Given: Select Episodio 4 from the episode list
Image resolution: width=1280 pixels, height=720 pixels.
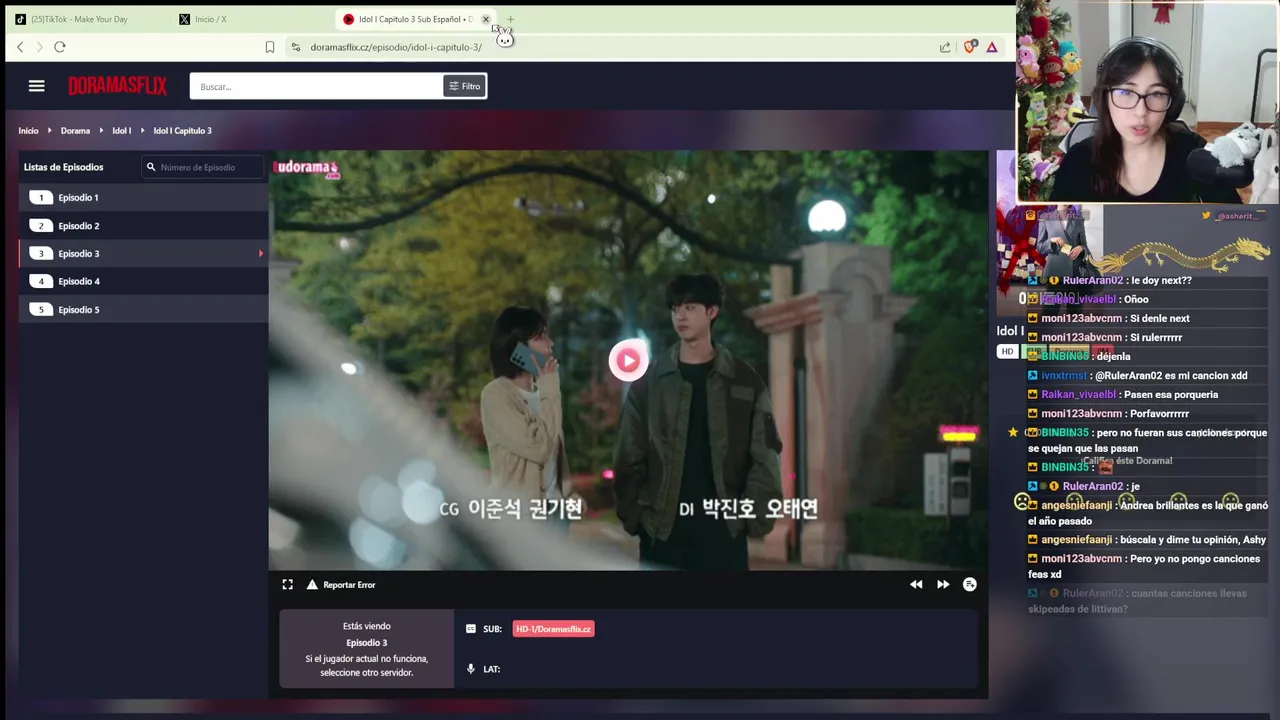Looking at the screenshot, I should coord(145,282).
